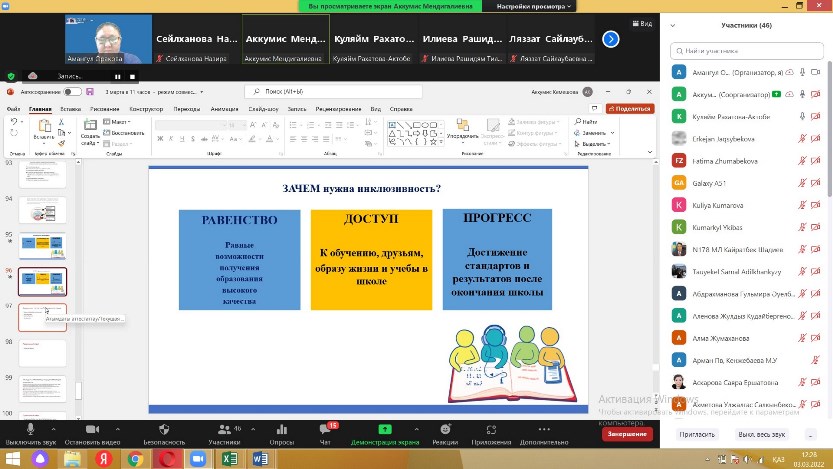Click the participant search field
This screenshot has height=469, width=833.
click(750, 49)
